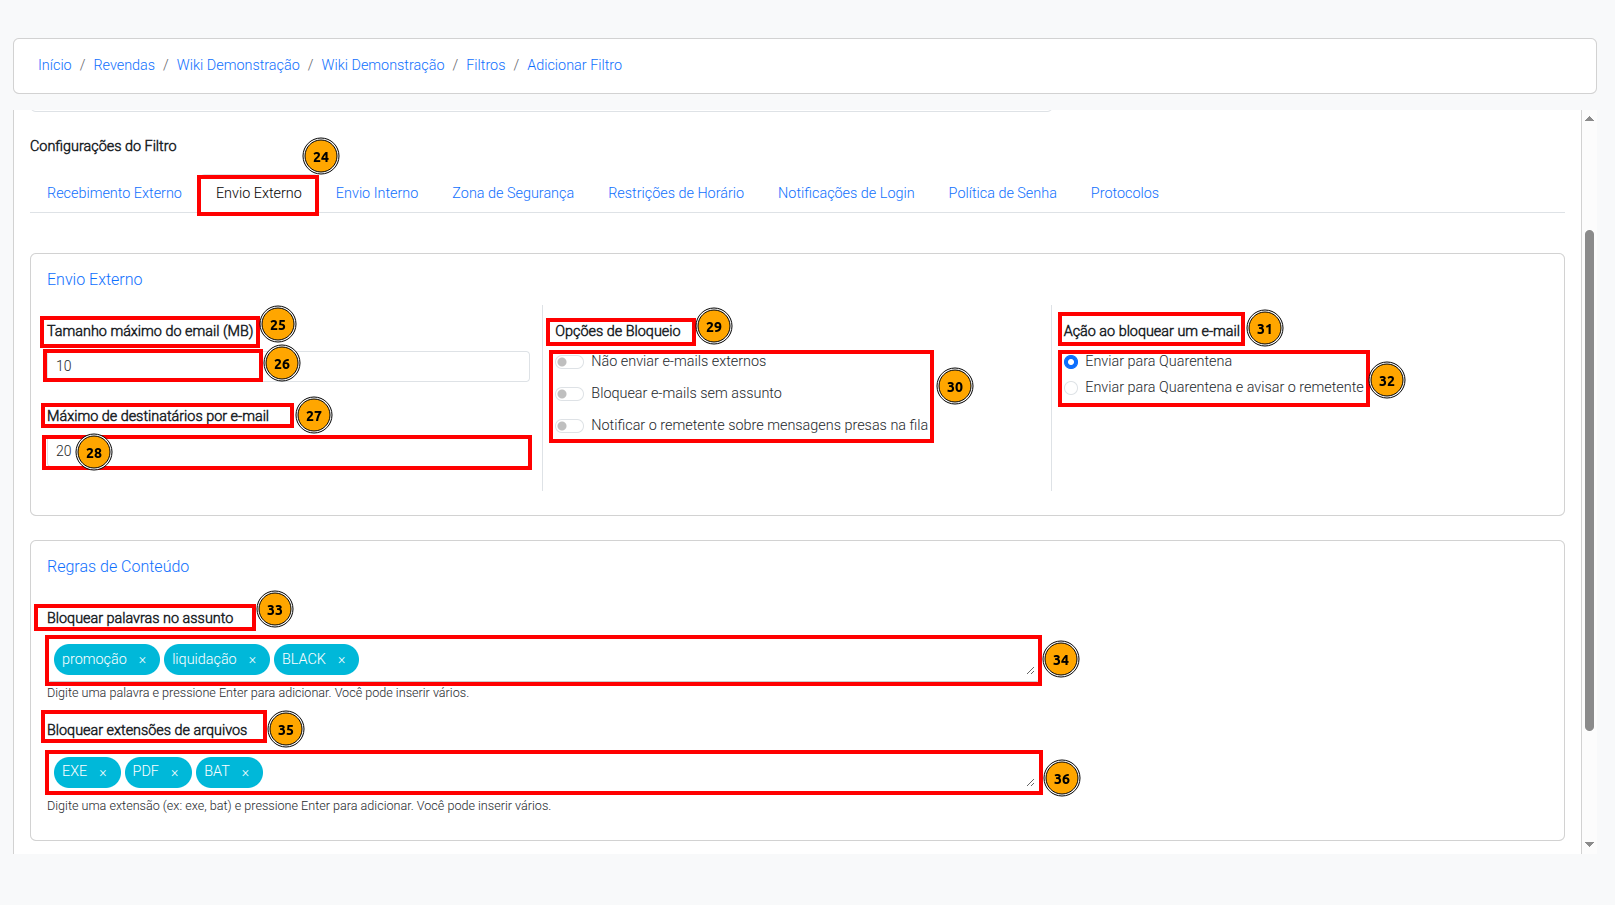Click the liquidação tag label
This screenshot has width=1615, height=905.
pos(204,660)
